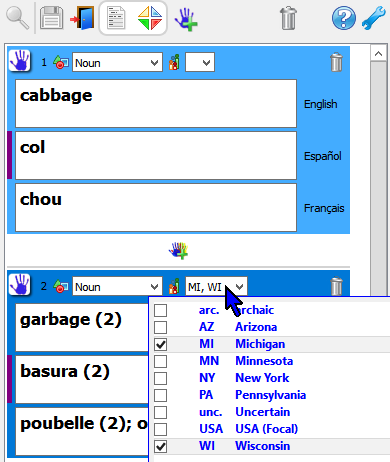The height and width of the screenshot is (462, 390).
Task: Click the floppy disk save icon
Action: [51, 18]
